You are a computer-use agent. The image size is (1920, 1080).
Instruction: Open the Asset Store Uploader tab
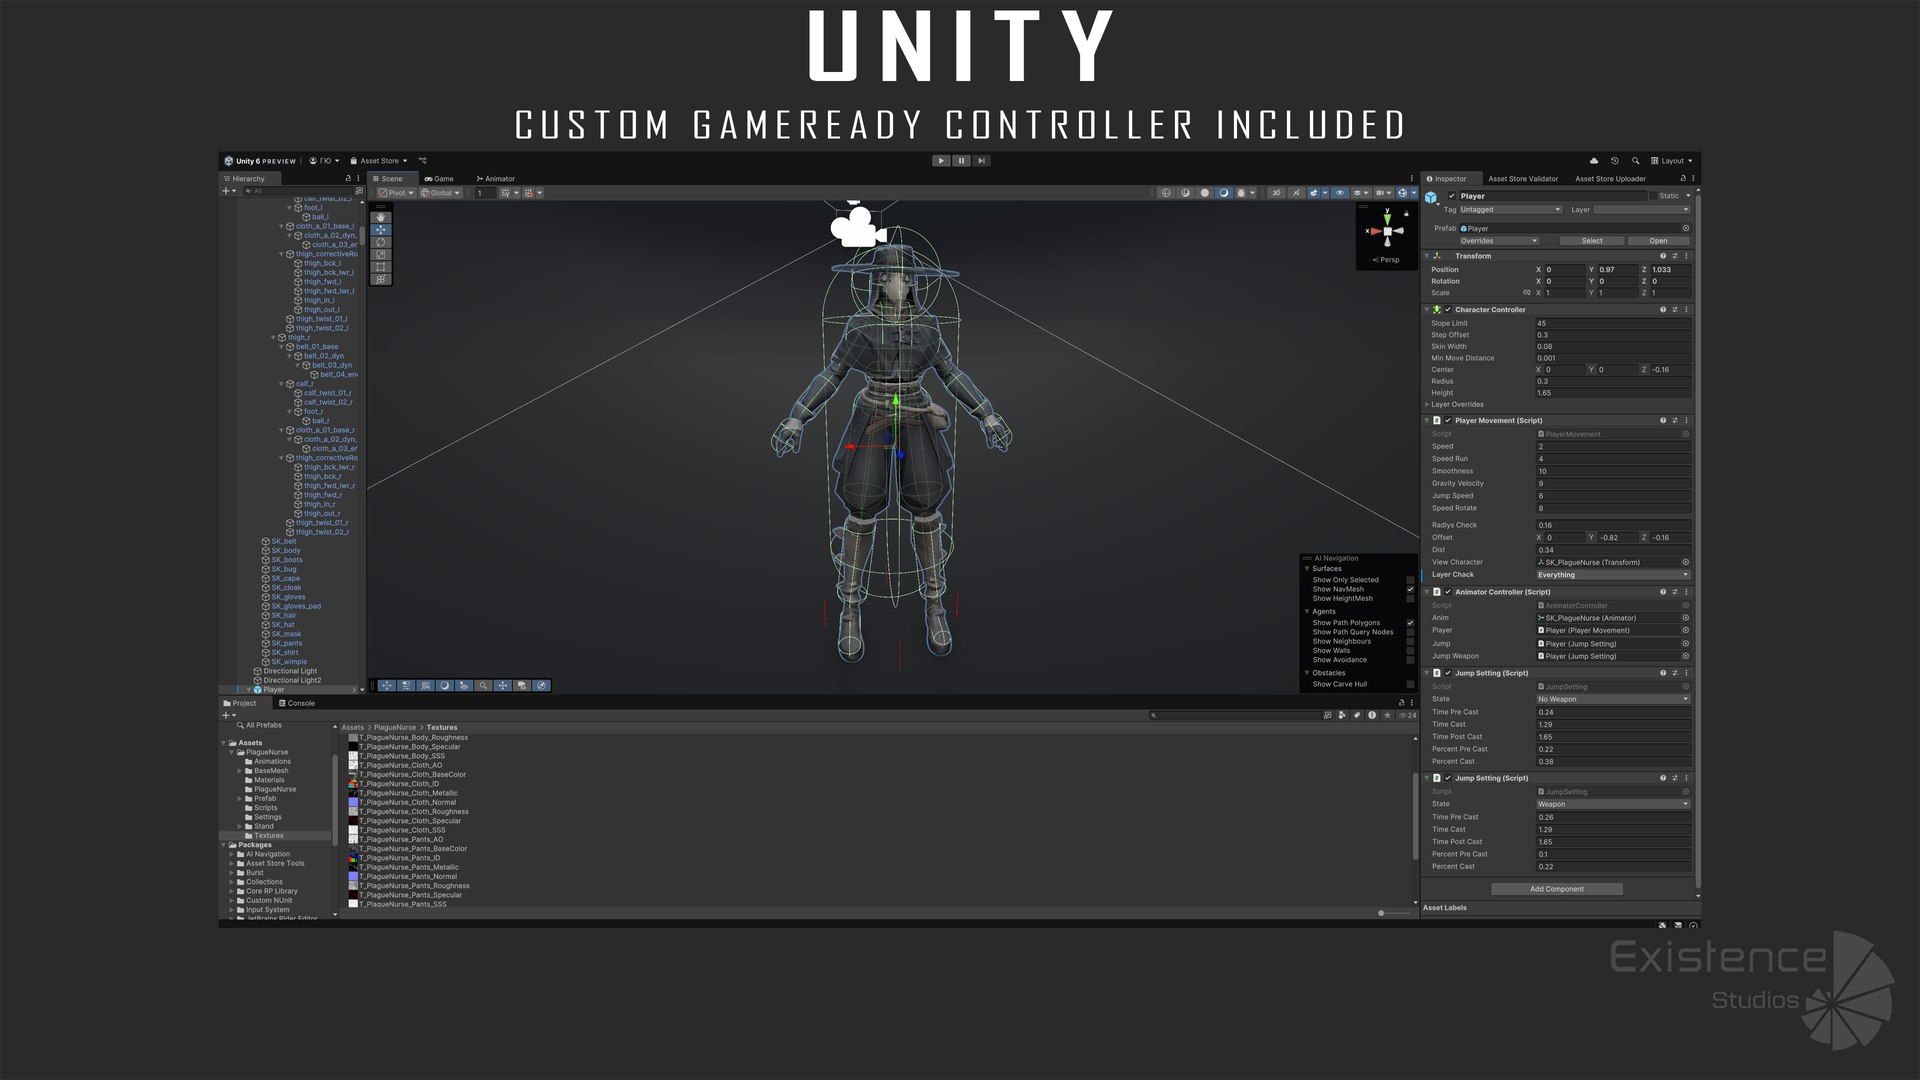tap(1610, 179)
